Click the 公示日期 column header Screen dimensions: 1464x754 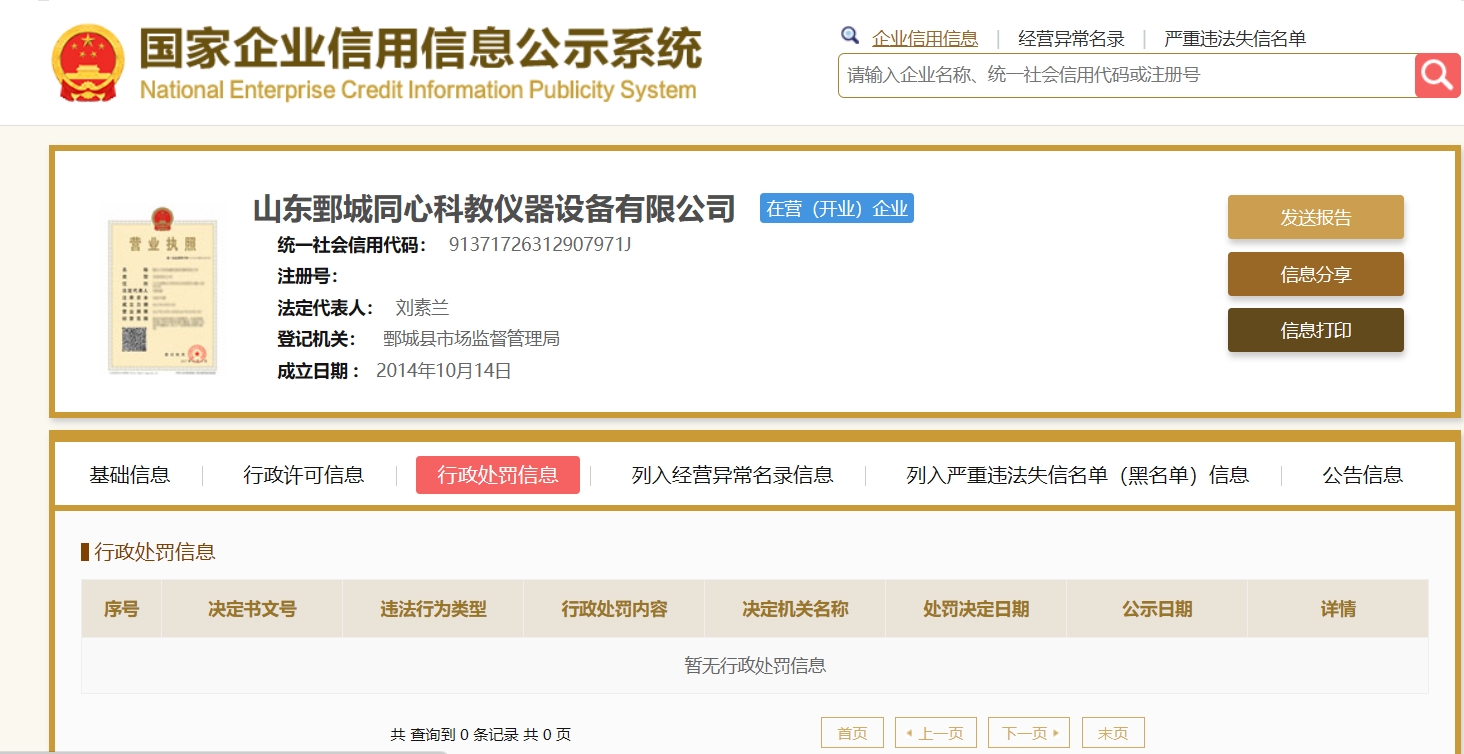(x=1157, y=609)
